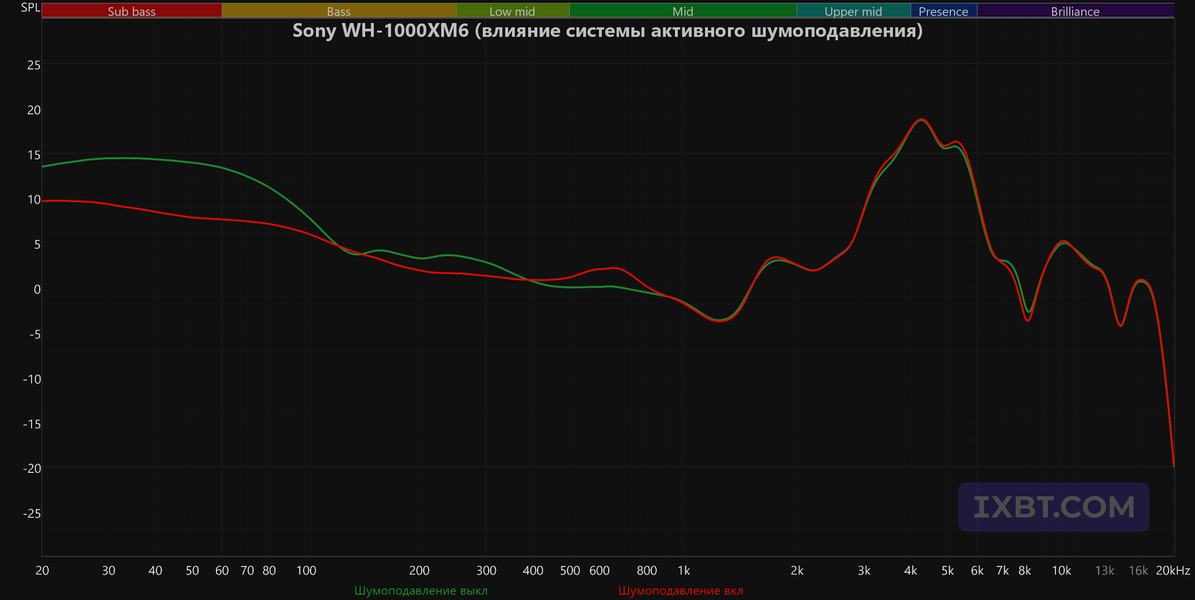Click the 20kHz axis label
This screenshot has width=1195, height=600.
pyautogui.click(x=1173, y=570)
